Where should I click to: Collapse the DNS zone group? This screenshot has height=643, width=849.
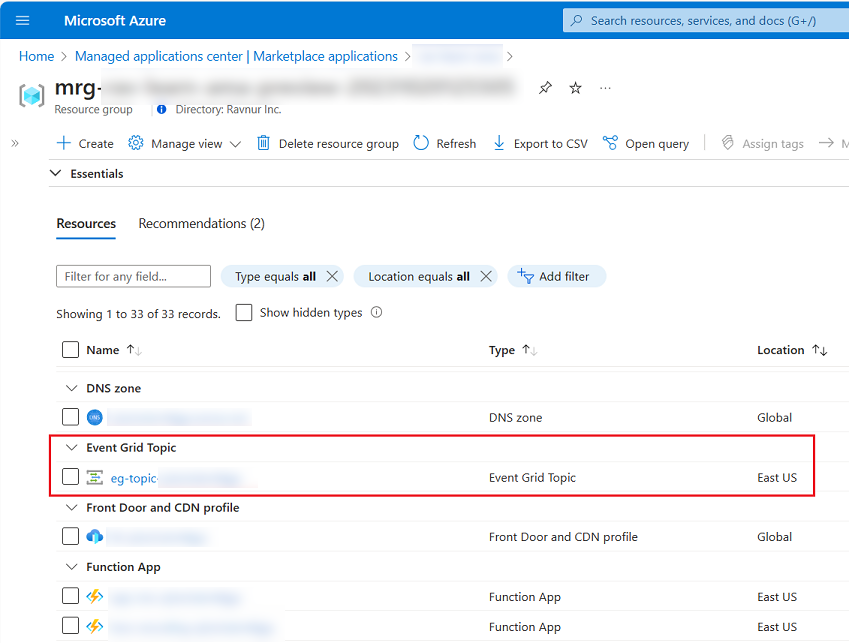pyautogui.click(x=71, y=388)
